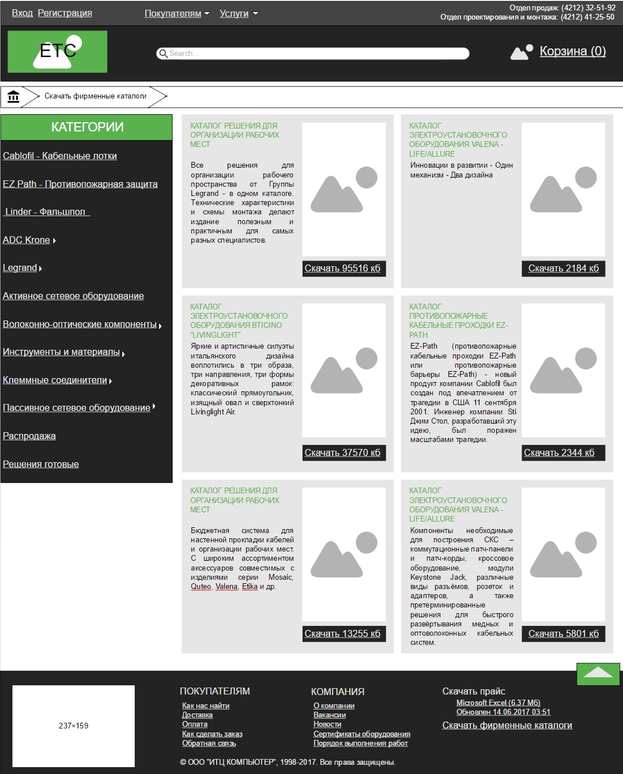Open Доставка footer link
623x774 pixels.
[197, 715]
